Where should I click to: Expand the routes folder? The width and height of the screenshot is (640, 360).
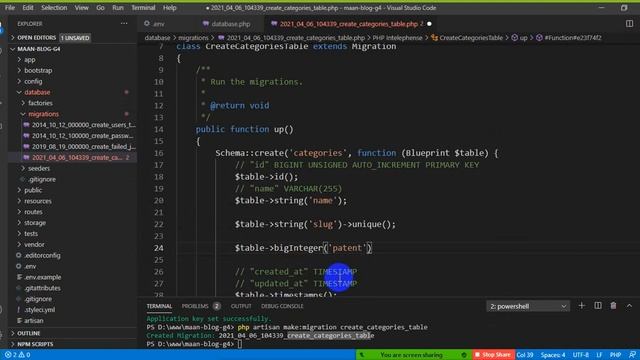(x=33, y=212)
